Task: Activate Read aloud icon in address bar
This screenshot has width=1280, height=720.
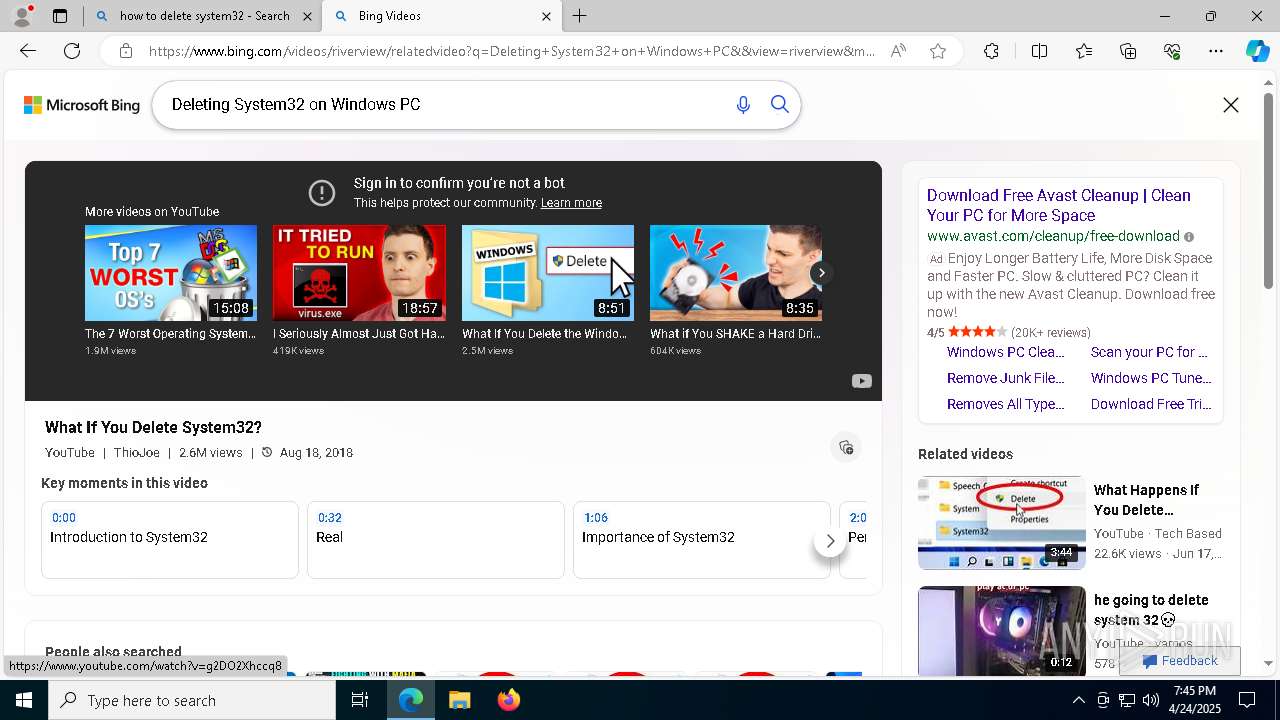Action: pos(898,51)
